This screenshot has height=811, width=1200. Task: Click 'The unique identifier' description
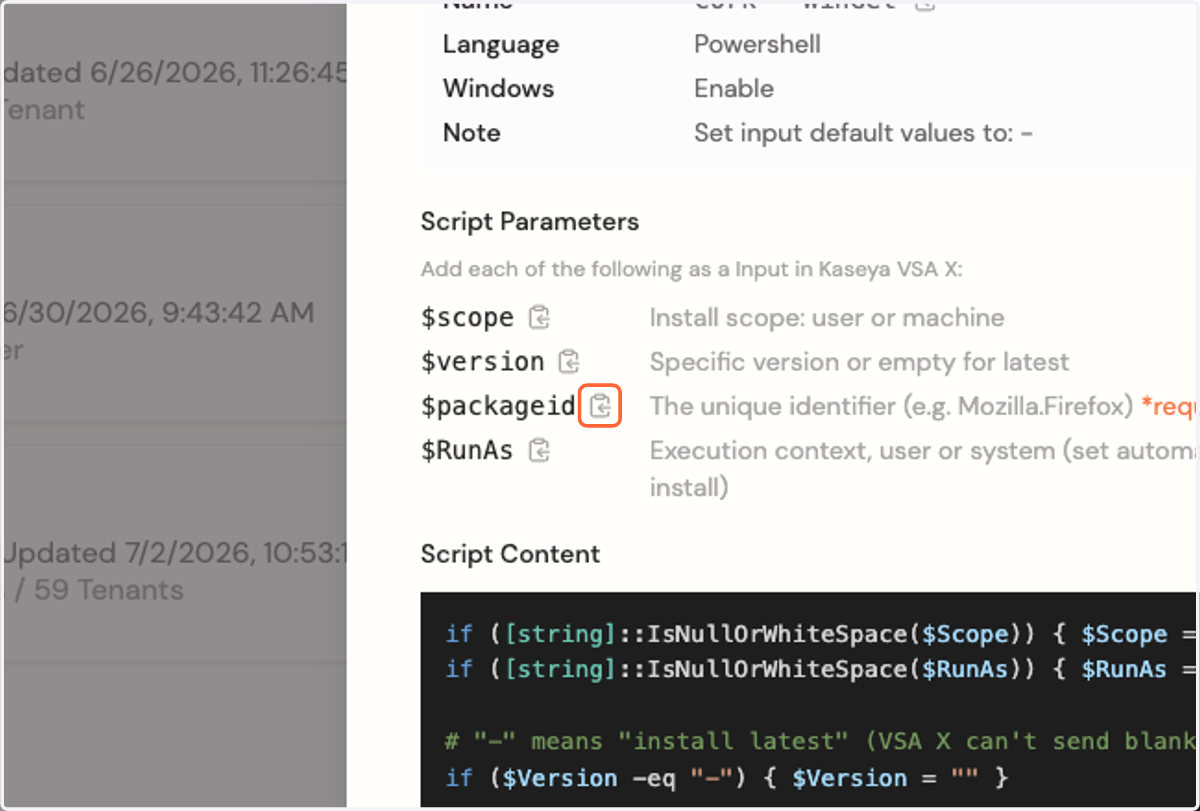(x=891, y=406)
